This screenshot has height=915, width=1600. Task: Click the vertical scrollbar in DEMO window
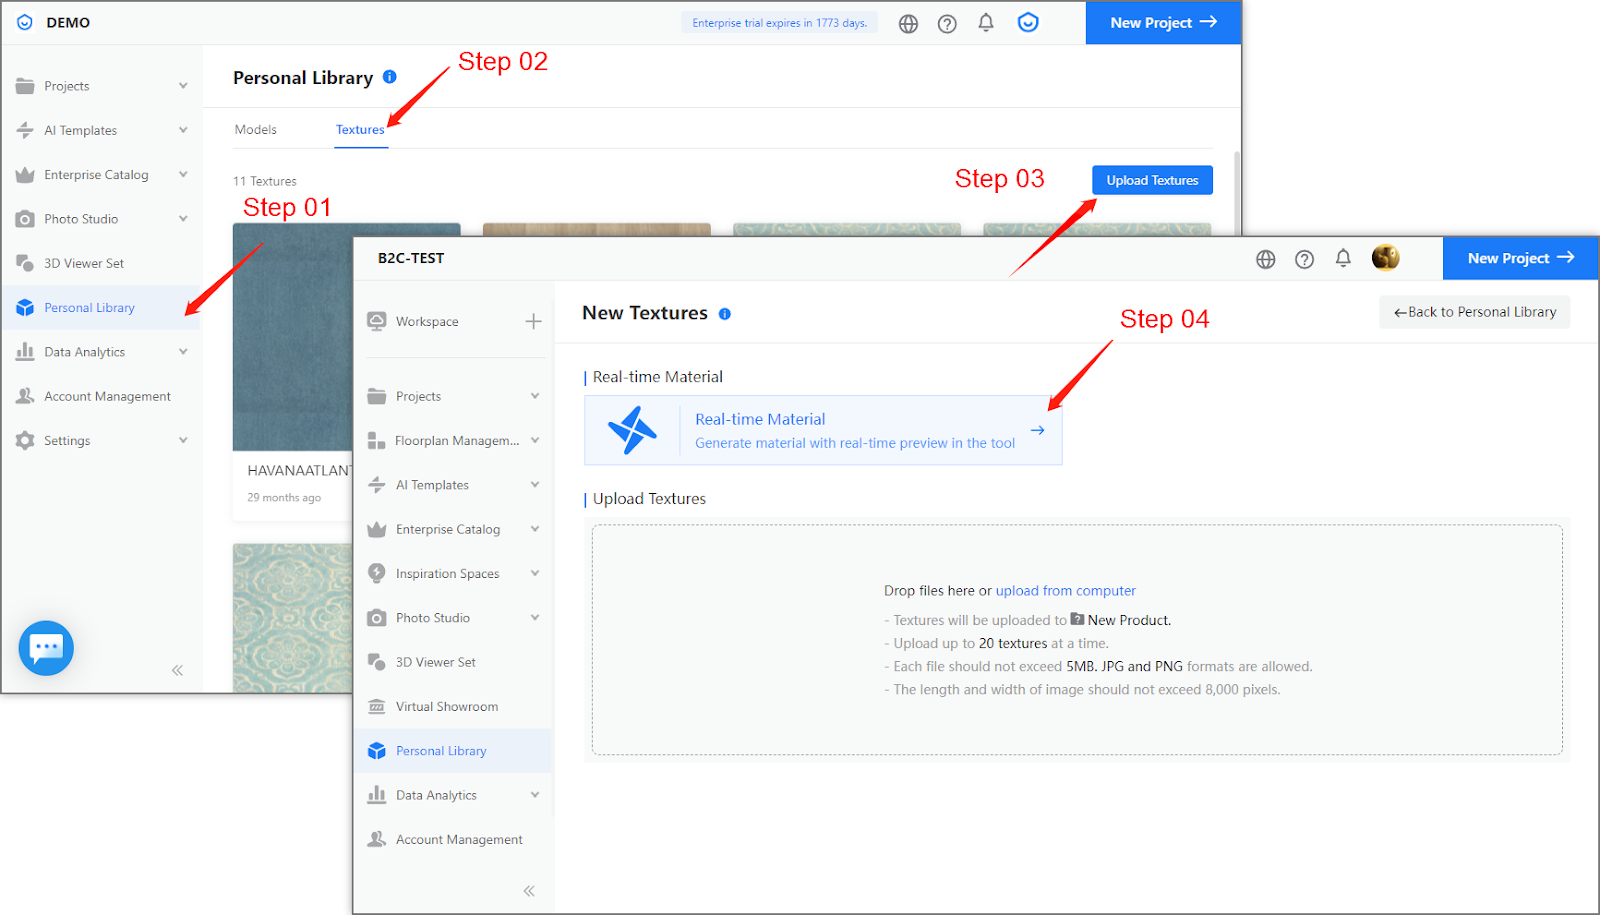pos(1237,192)
